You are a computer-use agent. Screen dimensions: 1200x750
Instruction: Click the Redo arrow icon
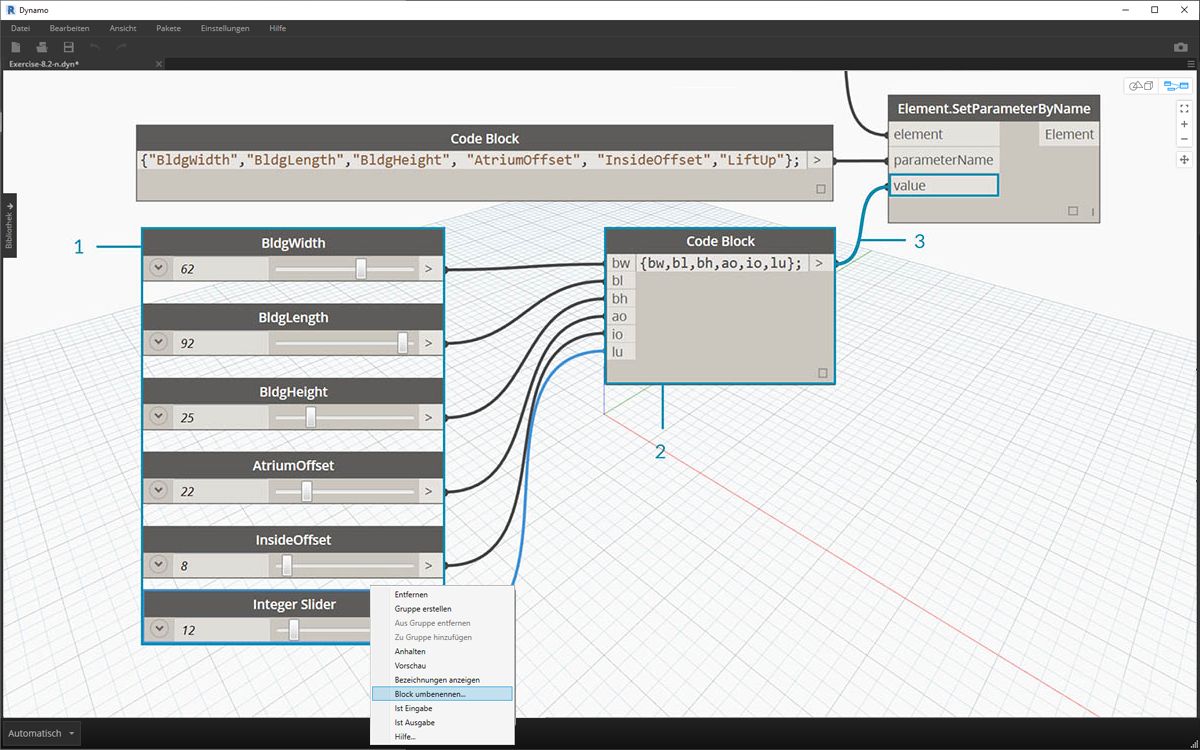[x=121, y=47]
